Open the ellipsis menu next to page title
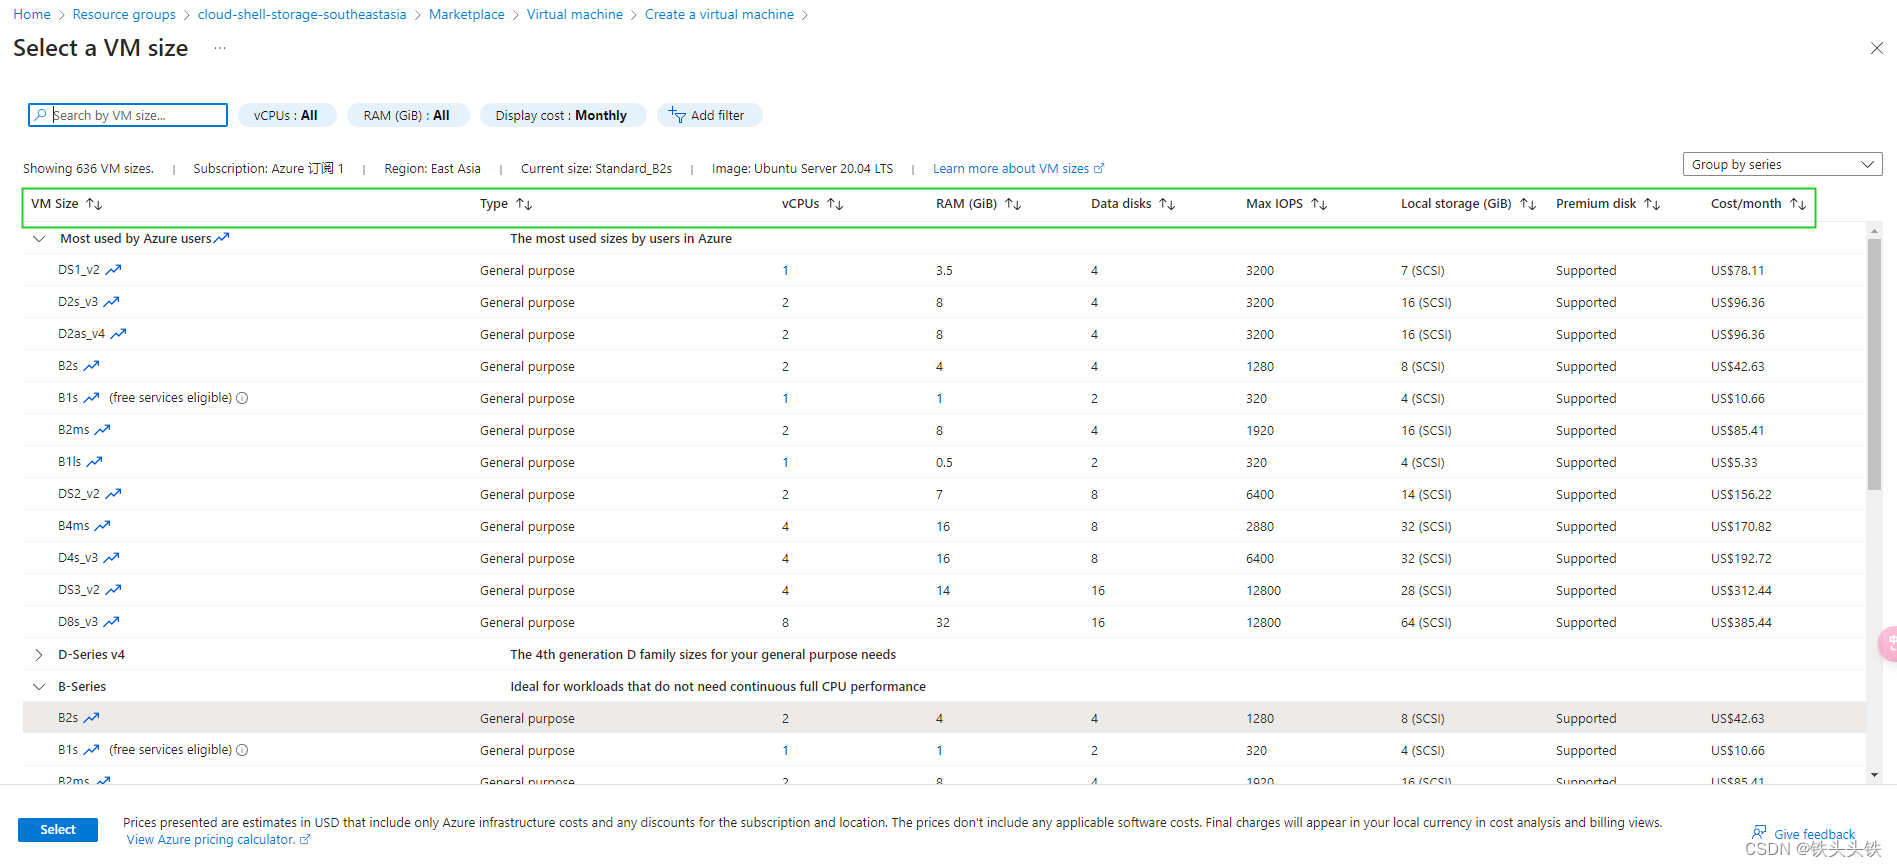 220,48
